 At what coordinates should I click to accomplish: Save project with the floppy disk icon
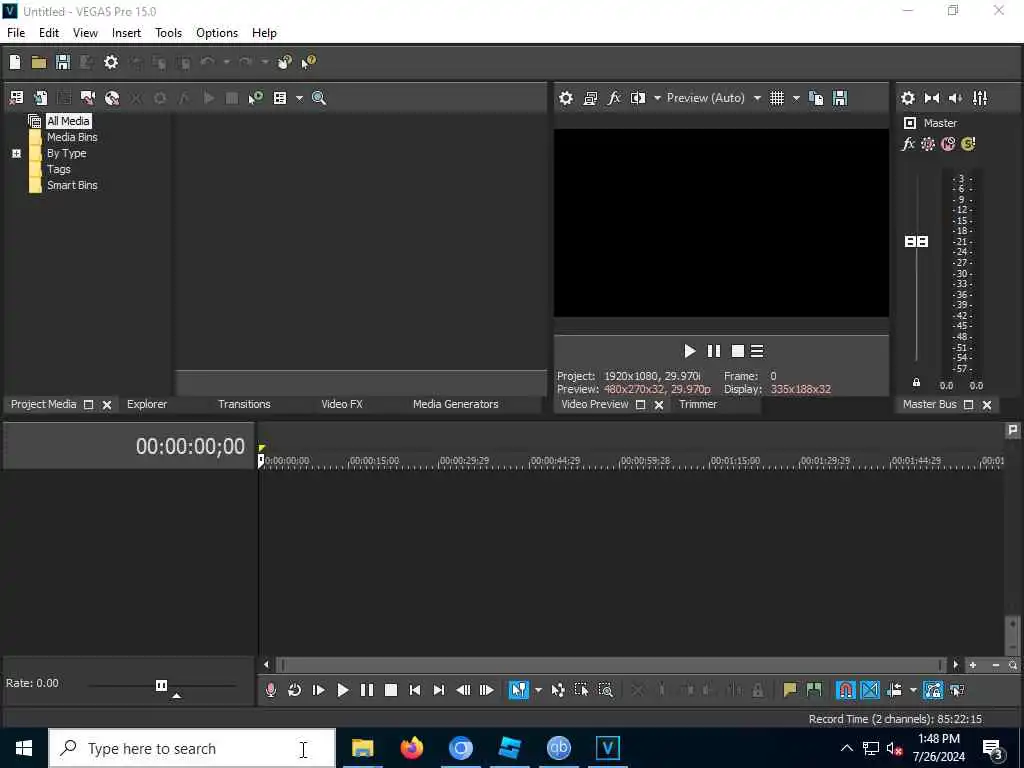coord(63,62)
